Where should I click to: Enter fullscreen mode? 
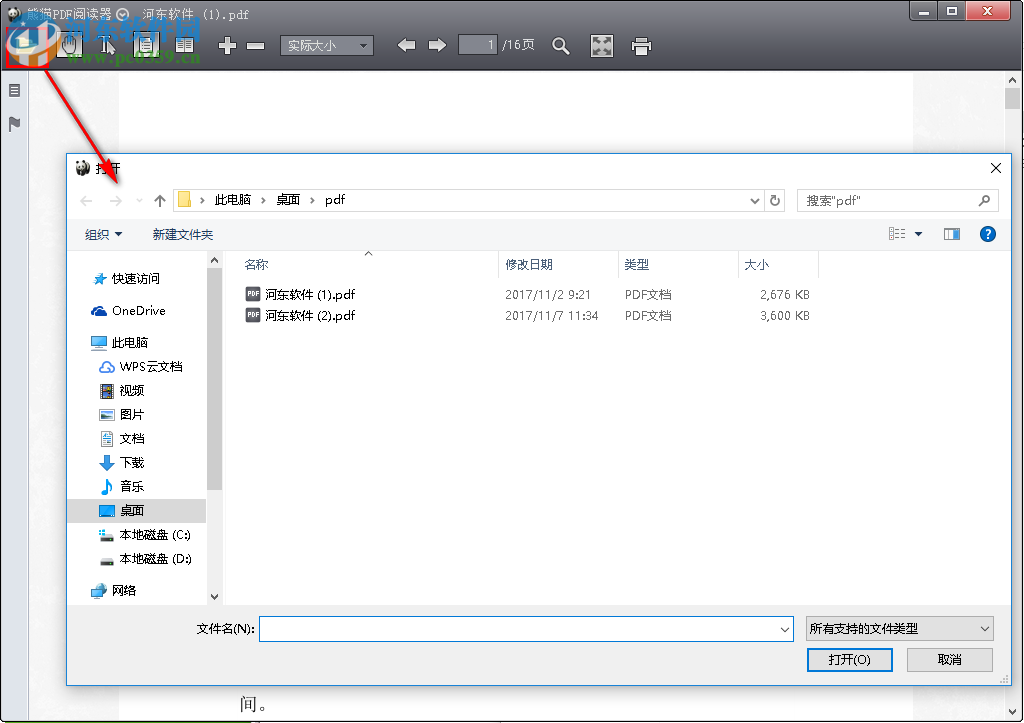[x=601, y=46]
